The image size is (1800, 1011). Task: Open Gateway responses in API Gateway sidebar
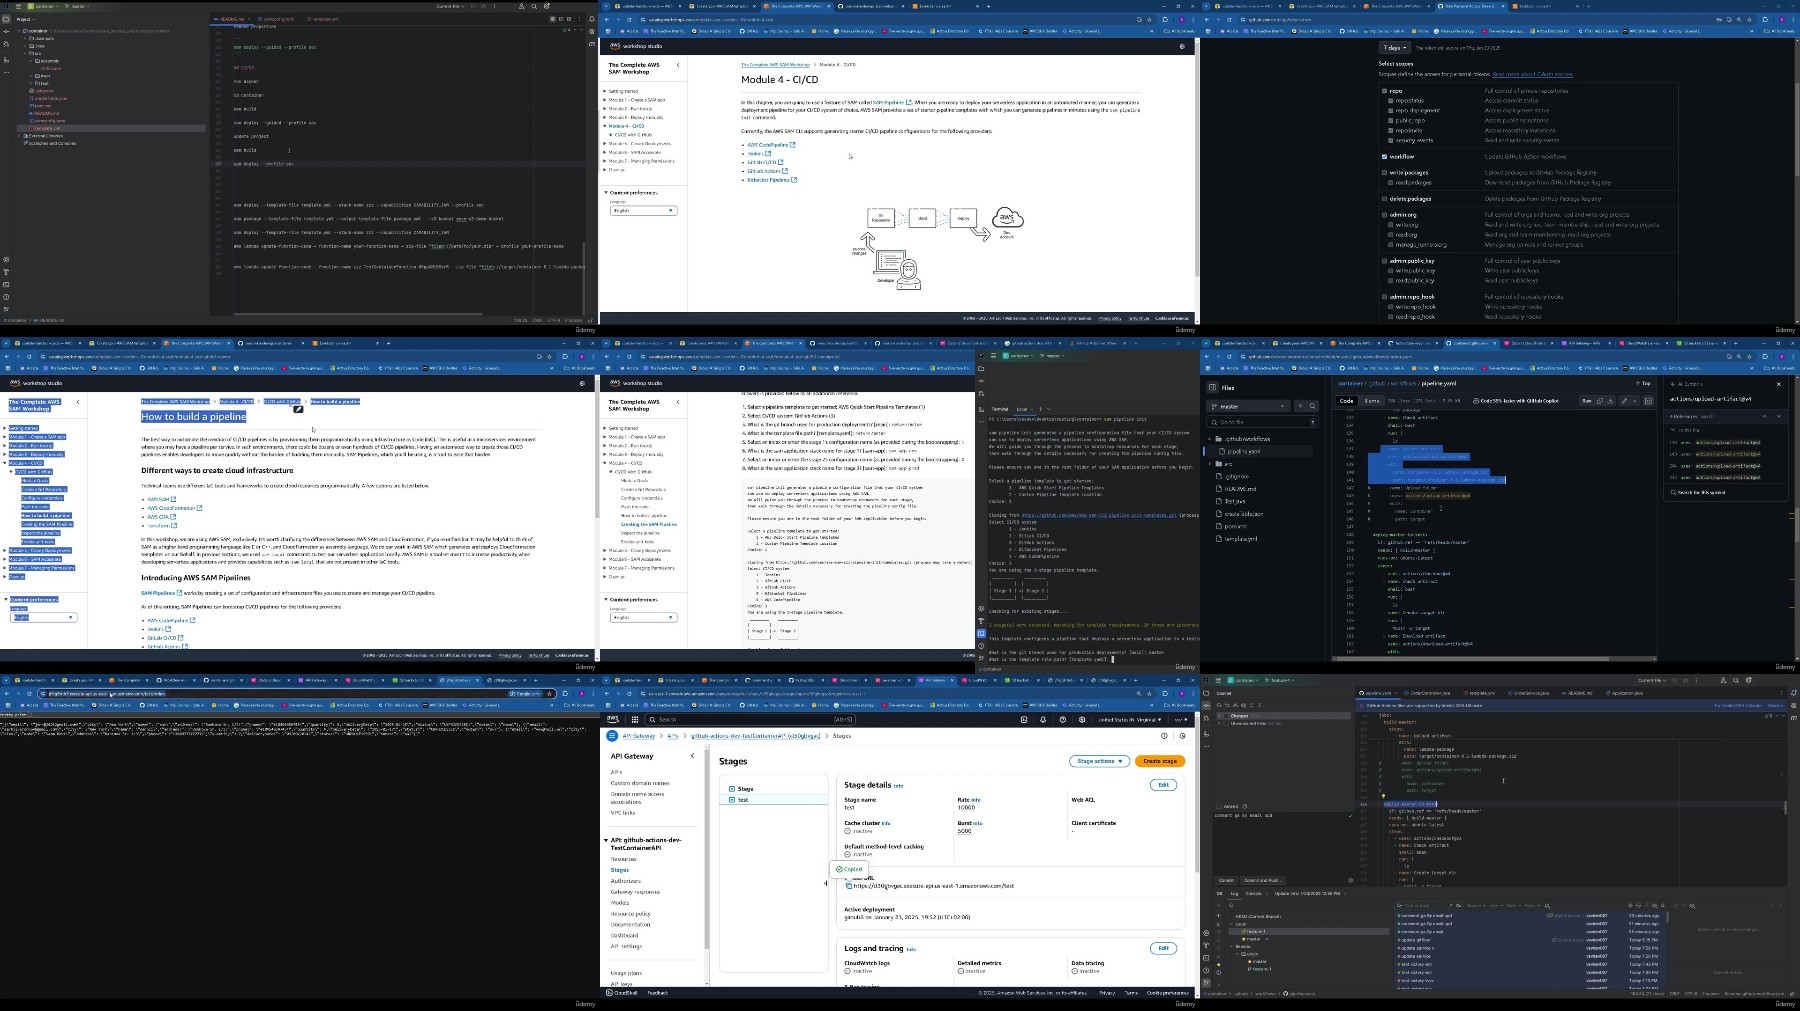[x=636, y=892]
